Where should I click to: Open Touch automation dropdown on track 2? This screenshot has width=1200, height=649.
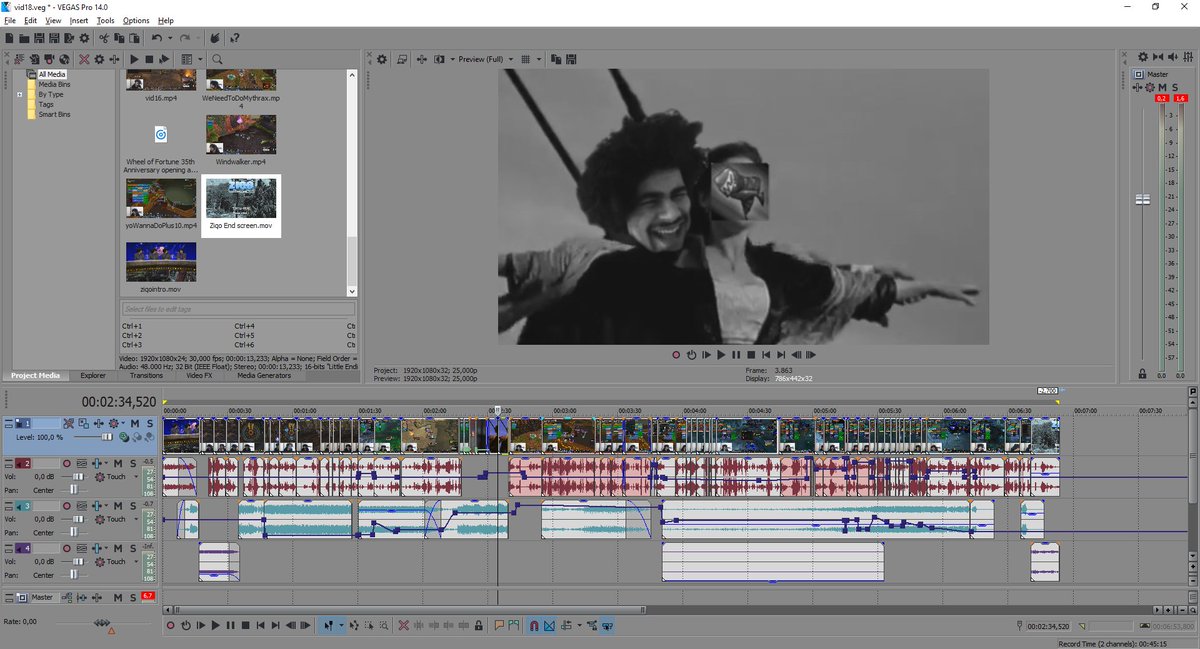(x=136, y=477)
